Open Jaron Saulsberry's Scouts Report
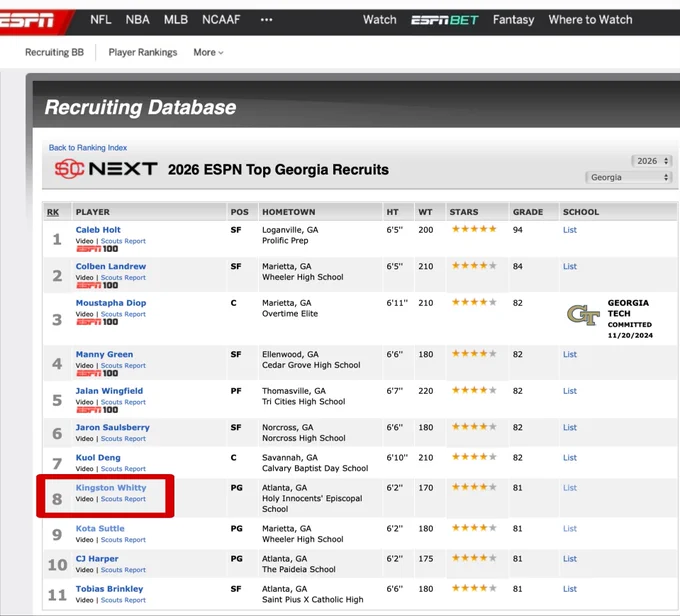The height and width of the screenshot is (616, 680). click(123, 438)
